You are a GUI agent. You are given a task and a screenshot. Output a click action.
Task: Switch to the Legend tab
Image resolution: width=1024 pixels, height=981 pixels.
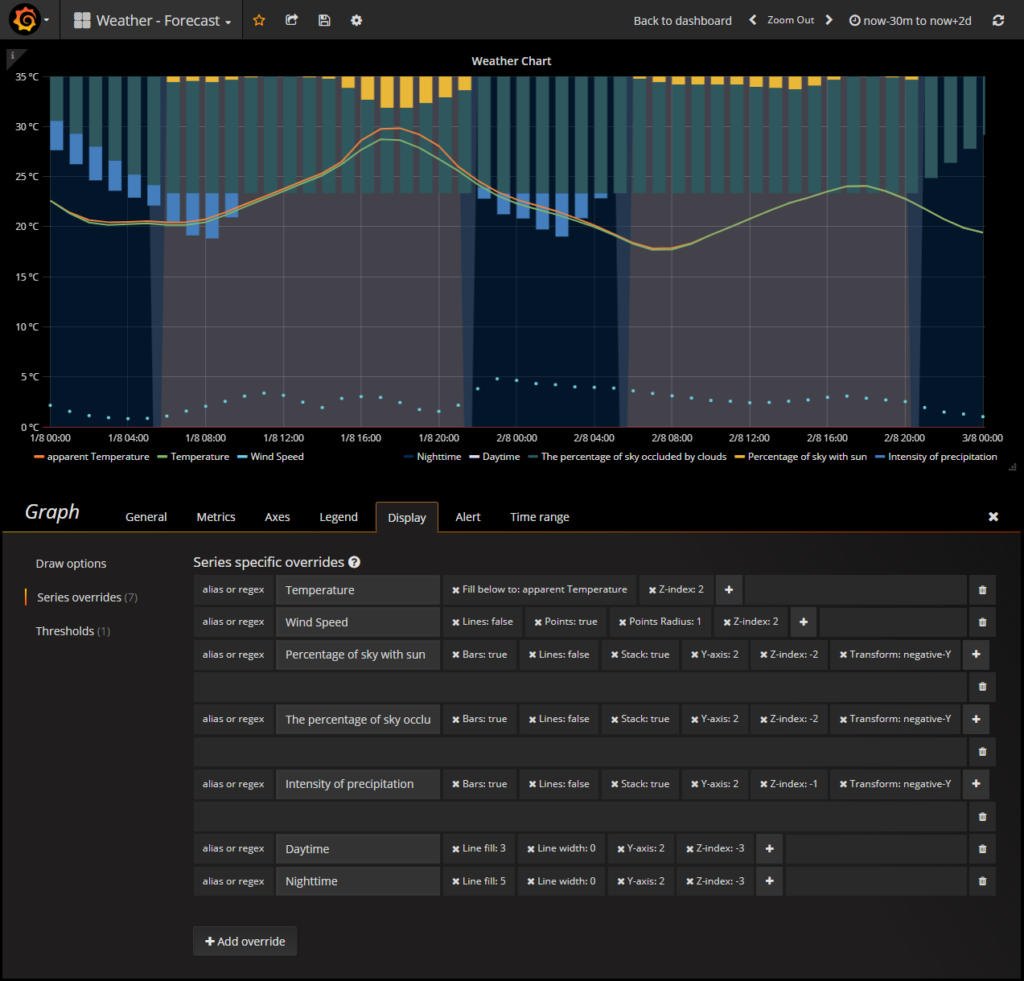[338, 517]
